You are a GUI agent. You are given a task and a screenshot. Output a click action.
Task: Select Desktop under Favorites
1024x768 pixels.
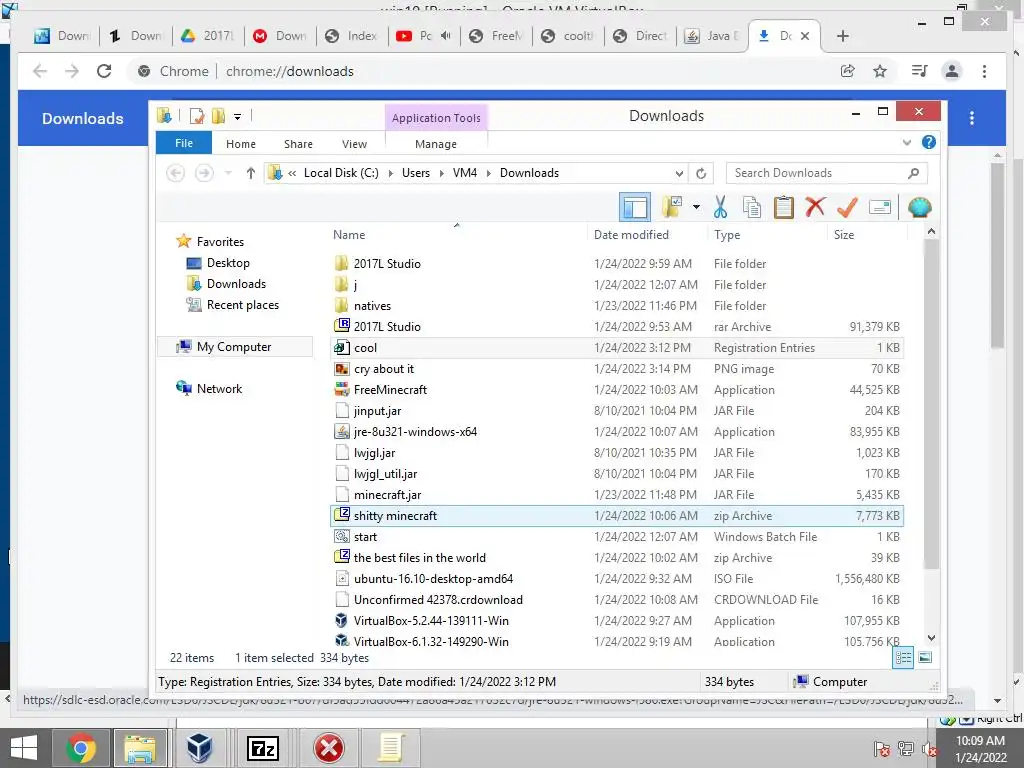click(228, 263)
